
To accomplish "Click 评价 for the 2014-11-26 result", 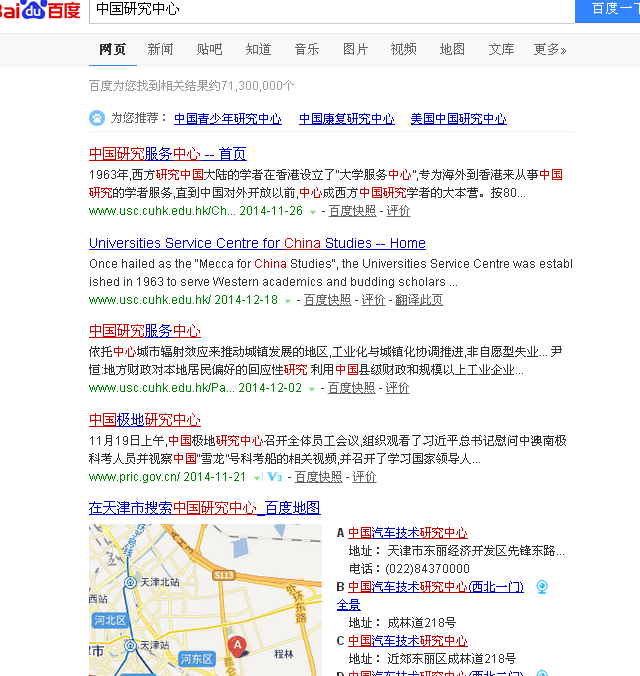I will pos(398,211).
